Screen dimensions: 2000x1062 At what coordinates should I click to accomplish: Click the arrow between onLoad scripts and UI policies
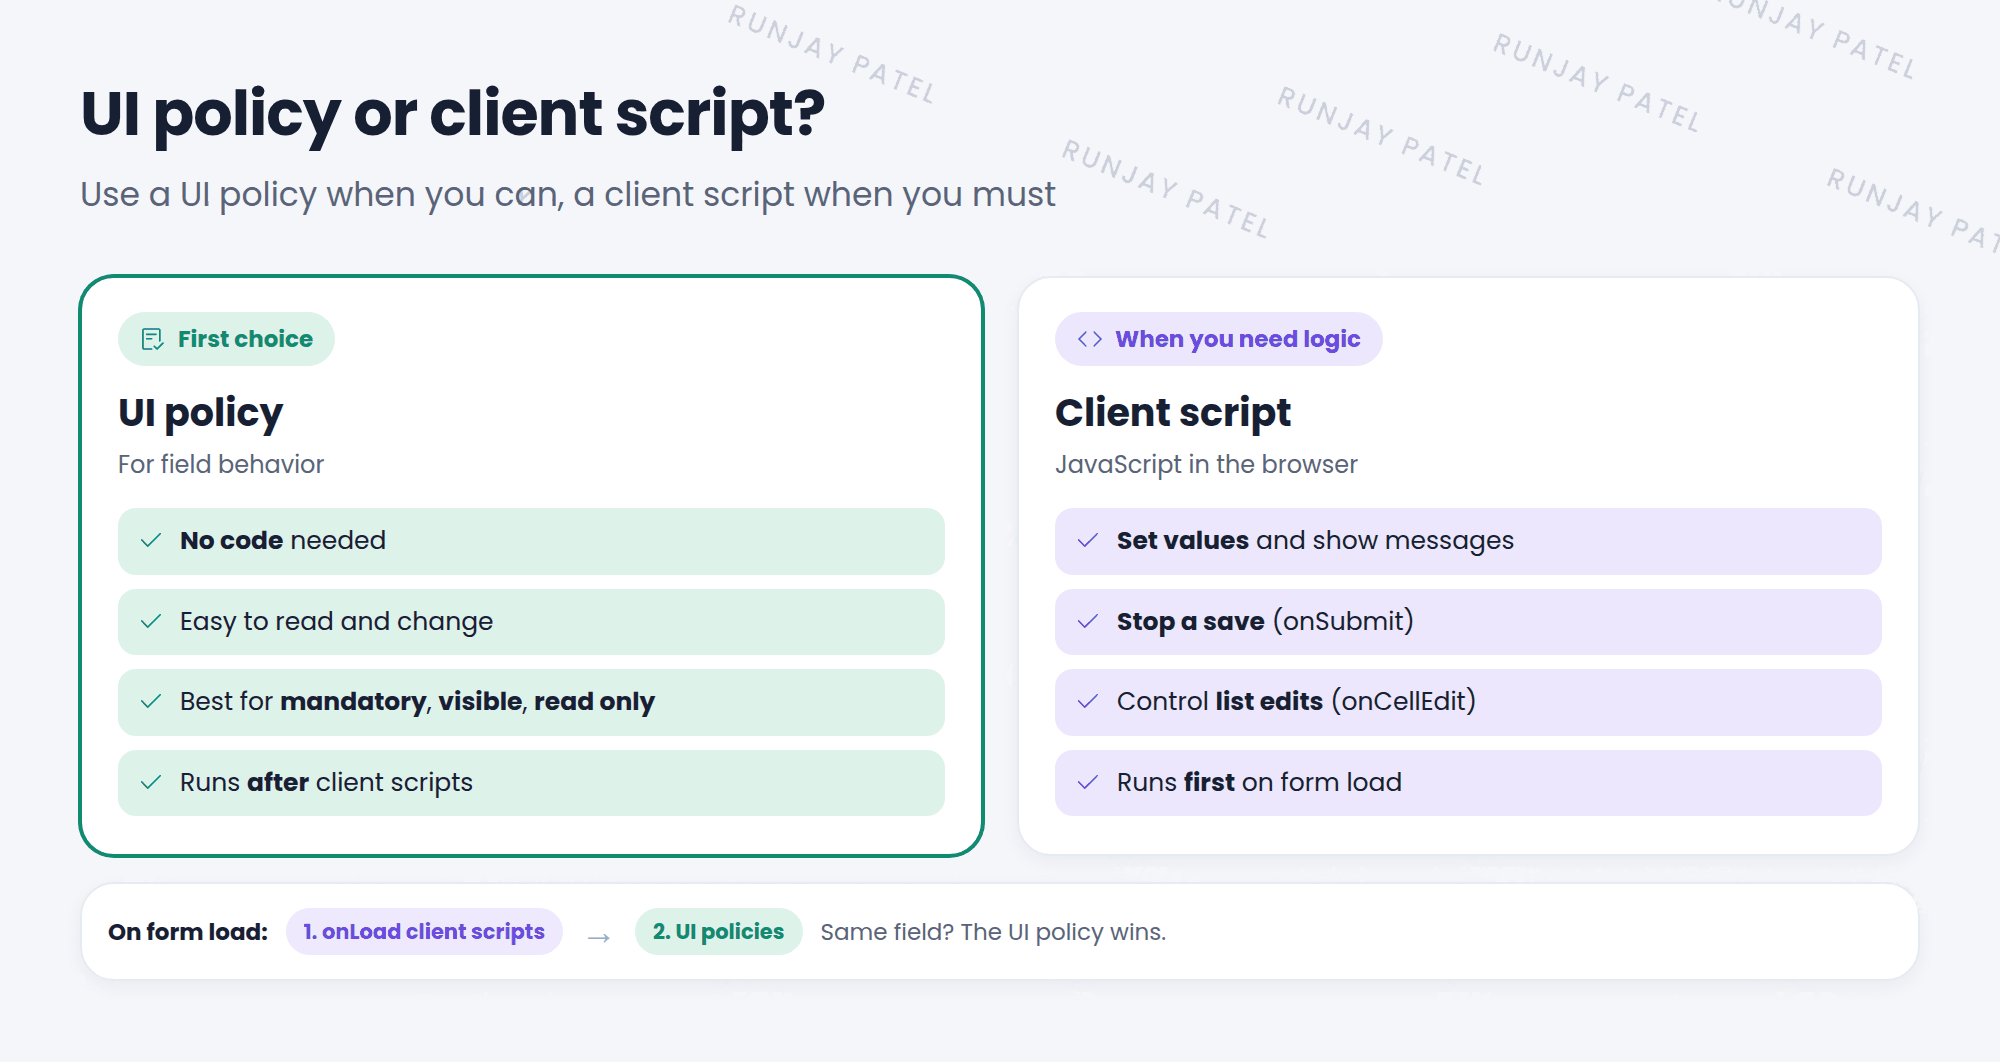[599, 937]
